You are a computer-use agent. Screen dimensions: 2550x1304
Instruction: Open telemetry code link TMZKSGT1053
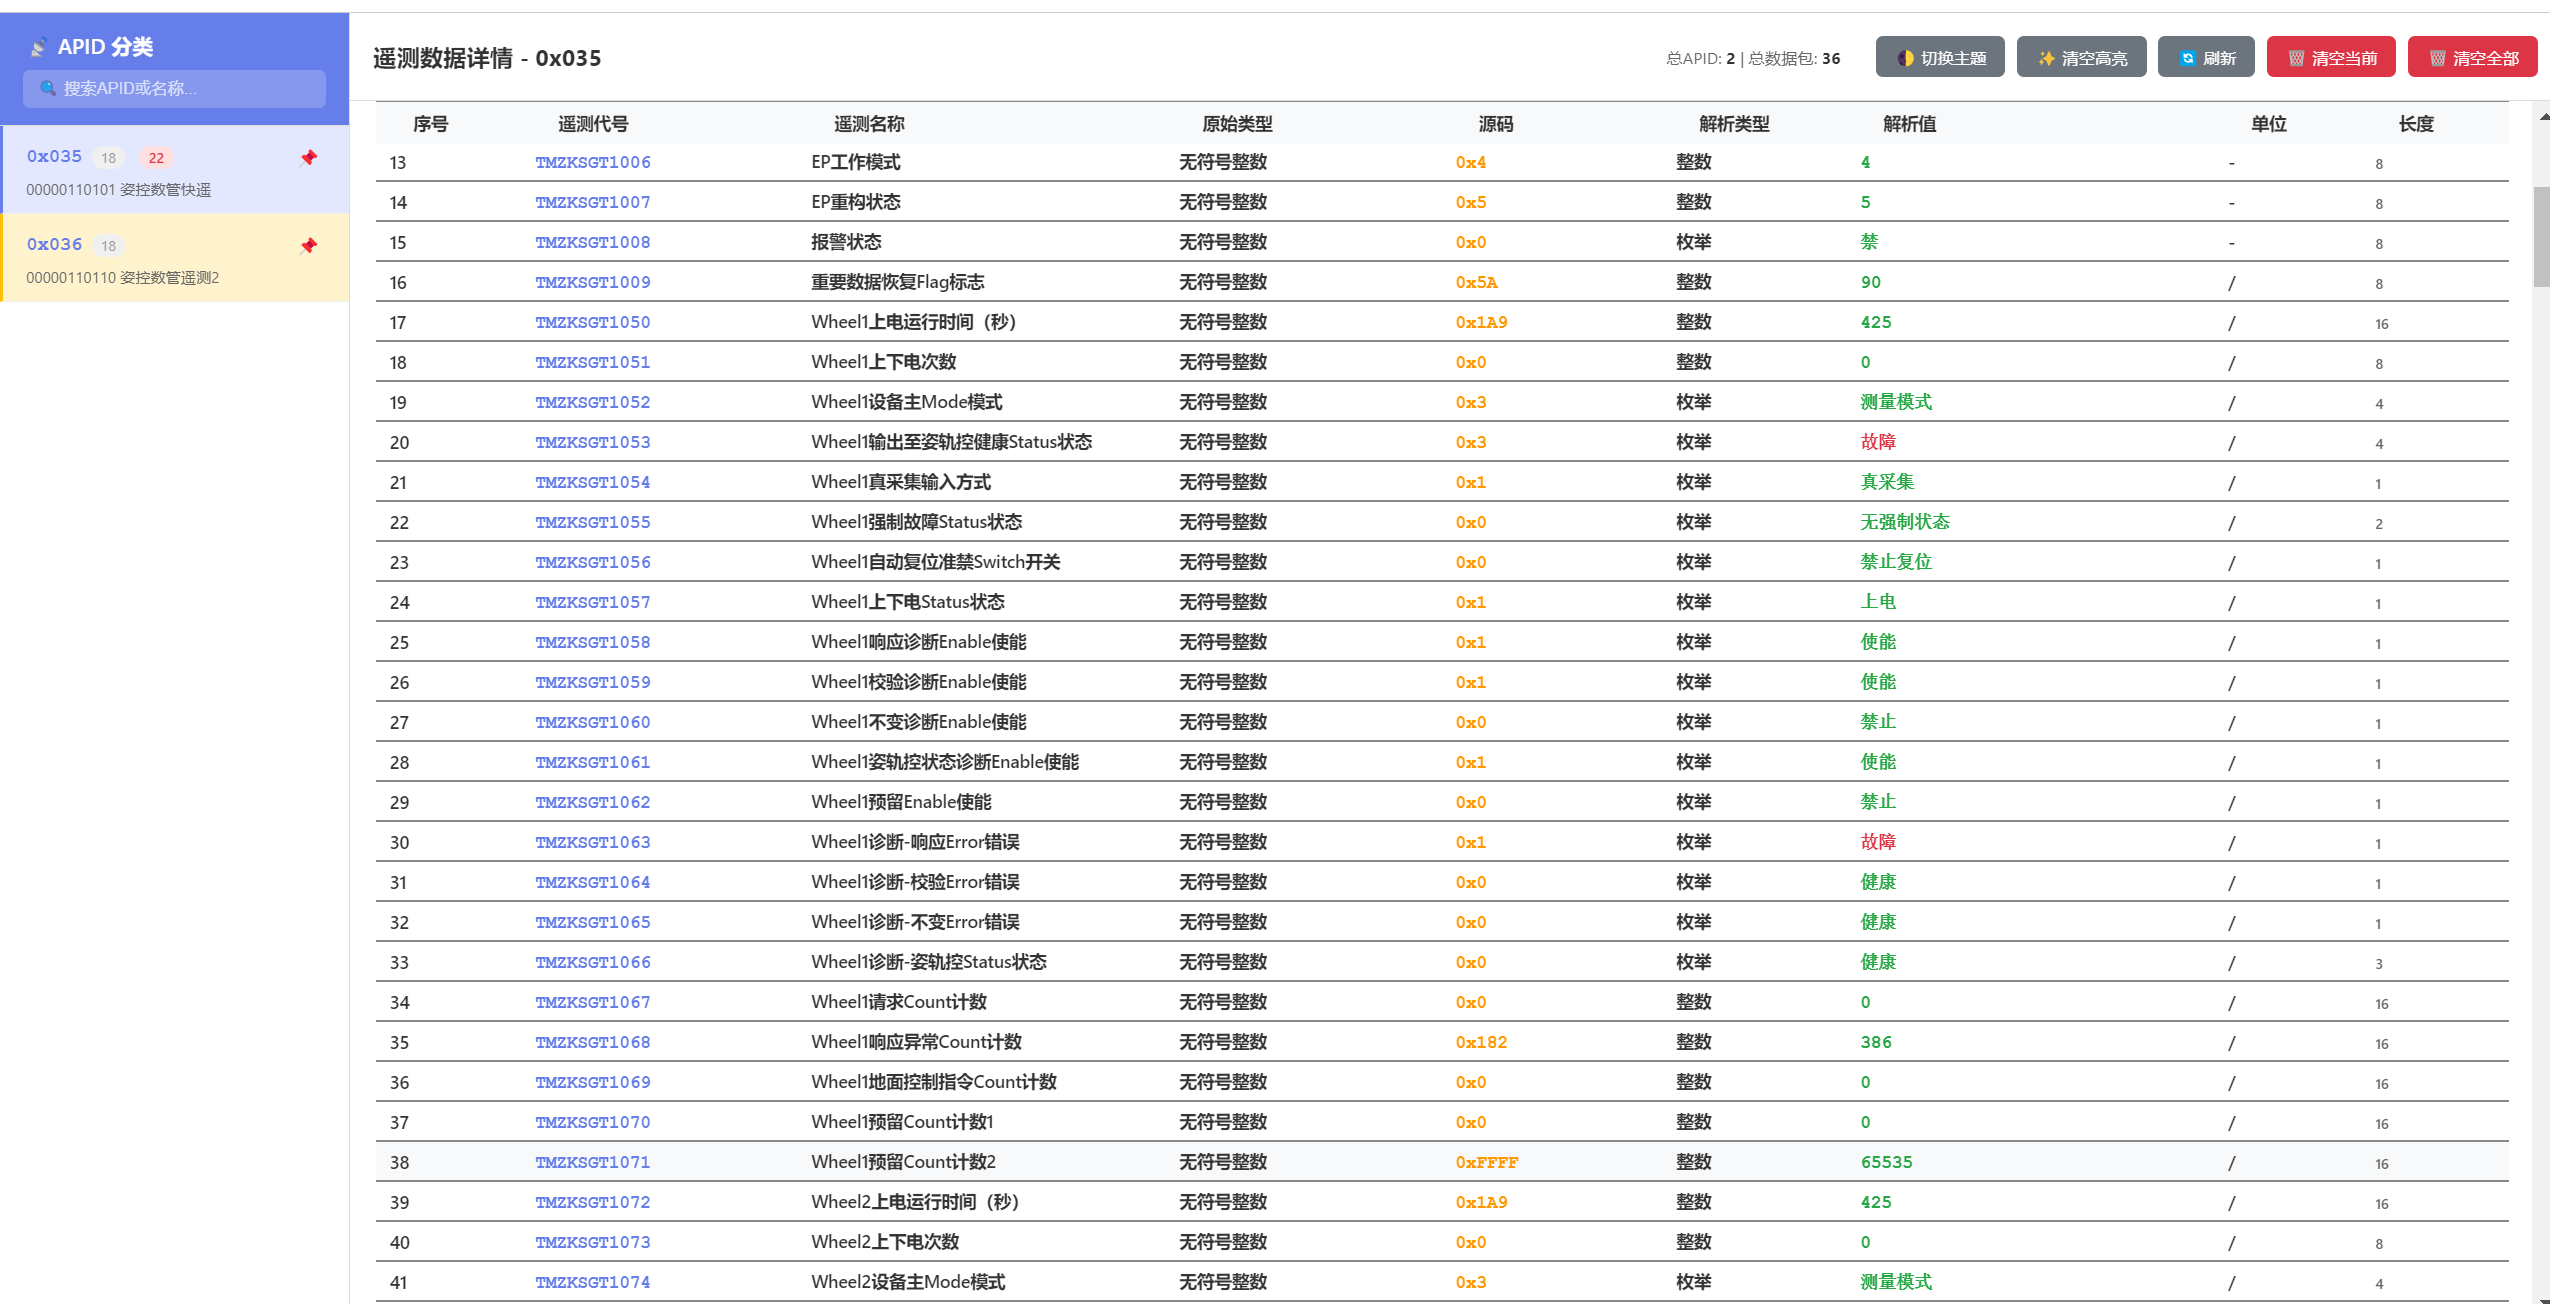(592, 442)
